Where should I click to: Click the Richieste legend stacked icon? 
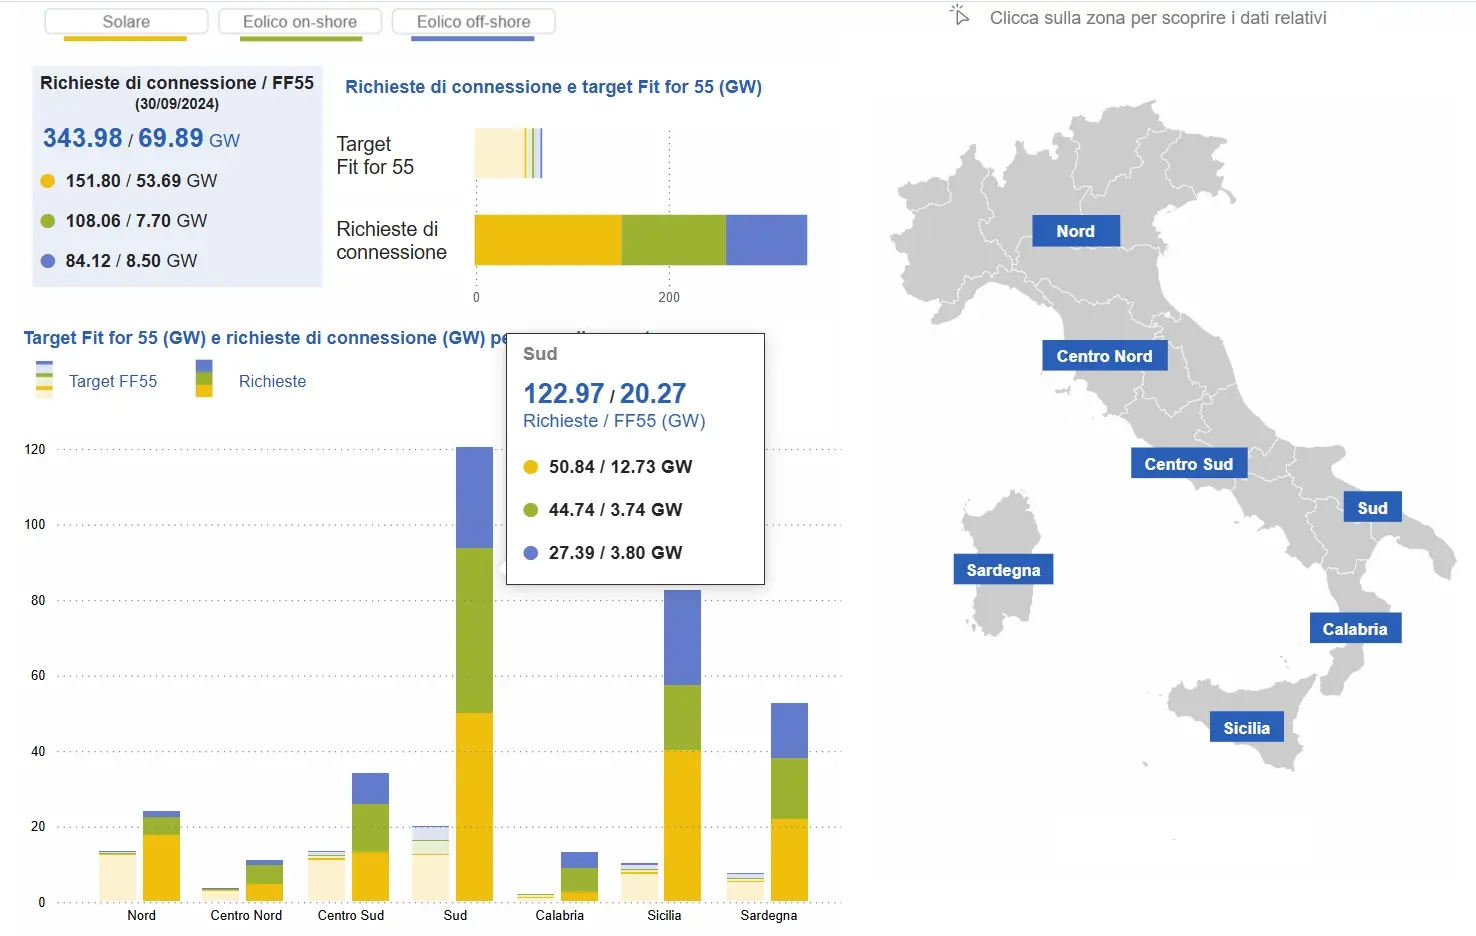coord(204,379)
